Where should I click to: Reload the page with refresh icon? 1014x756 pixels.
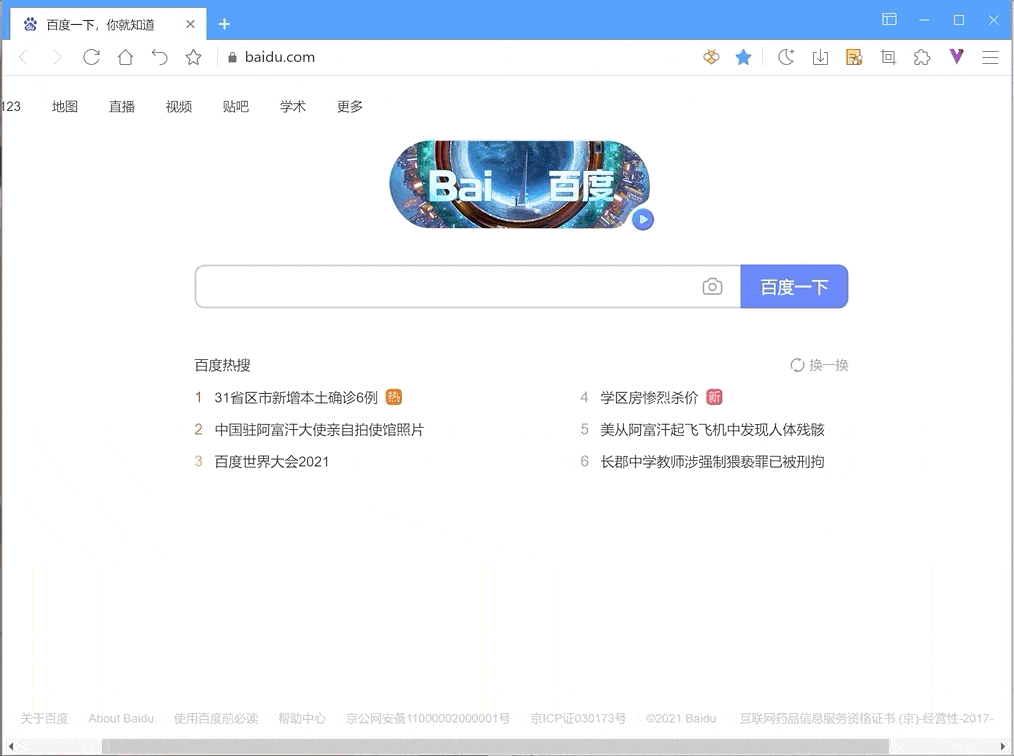coord(91,57)
